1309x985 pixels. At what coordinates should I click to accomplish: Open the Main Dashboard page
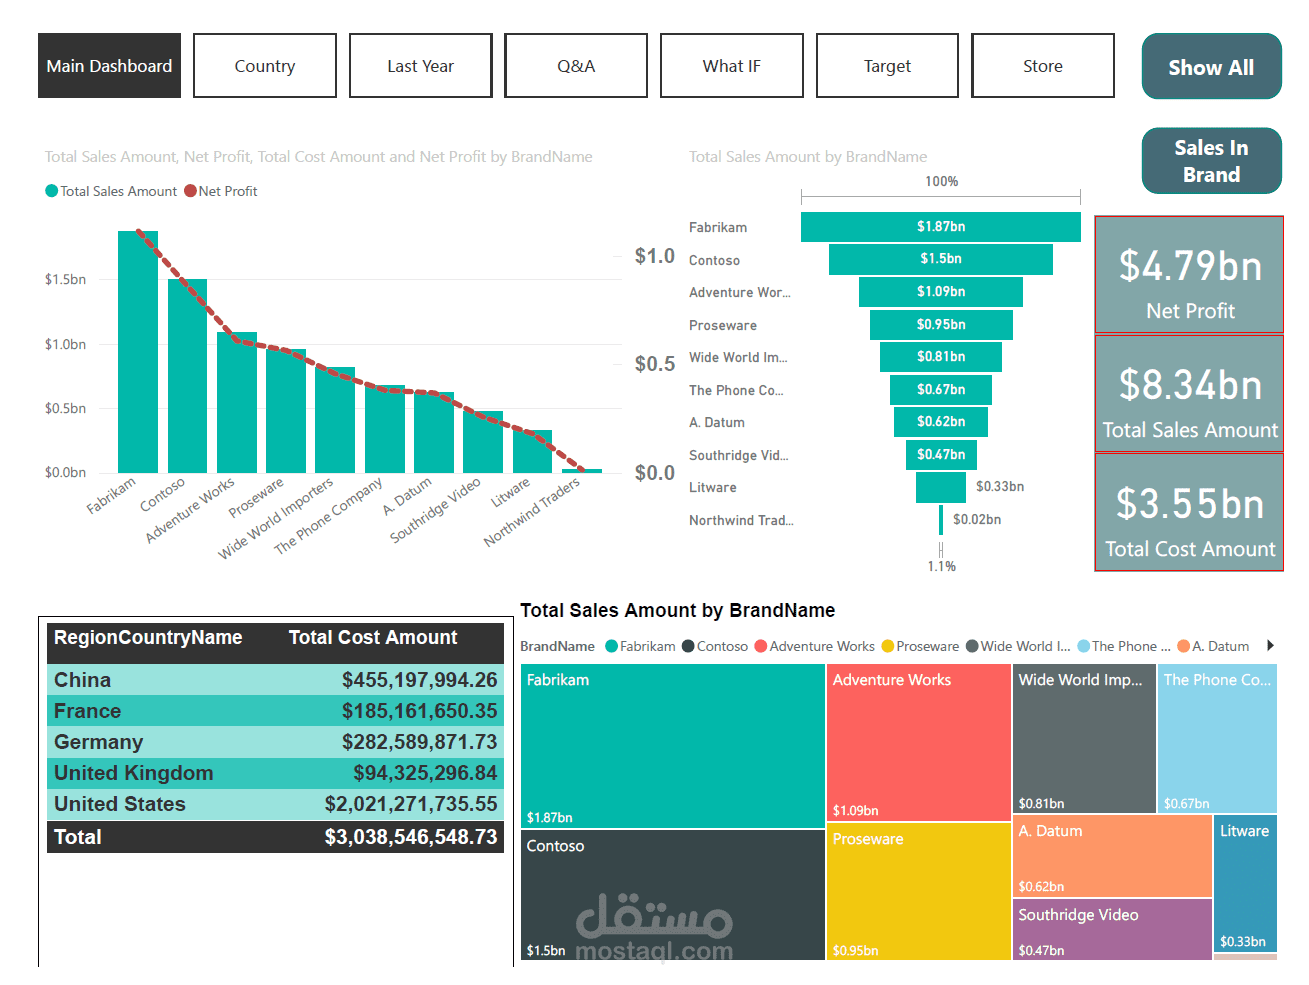pos(109,66)
